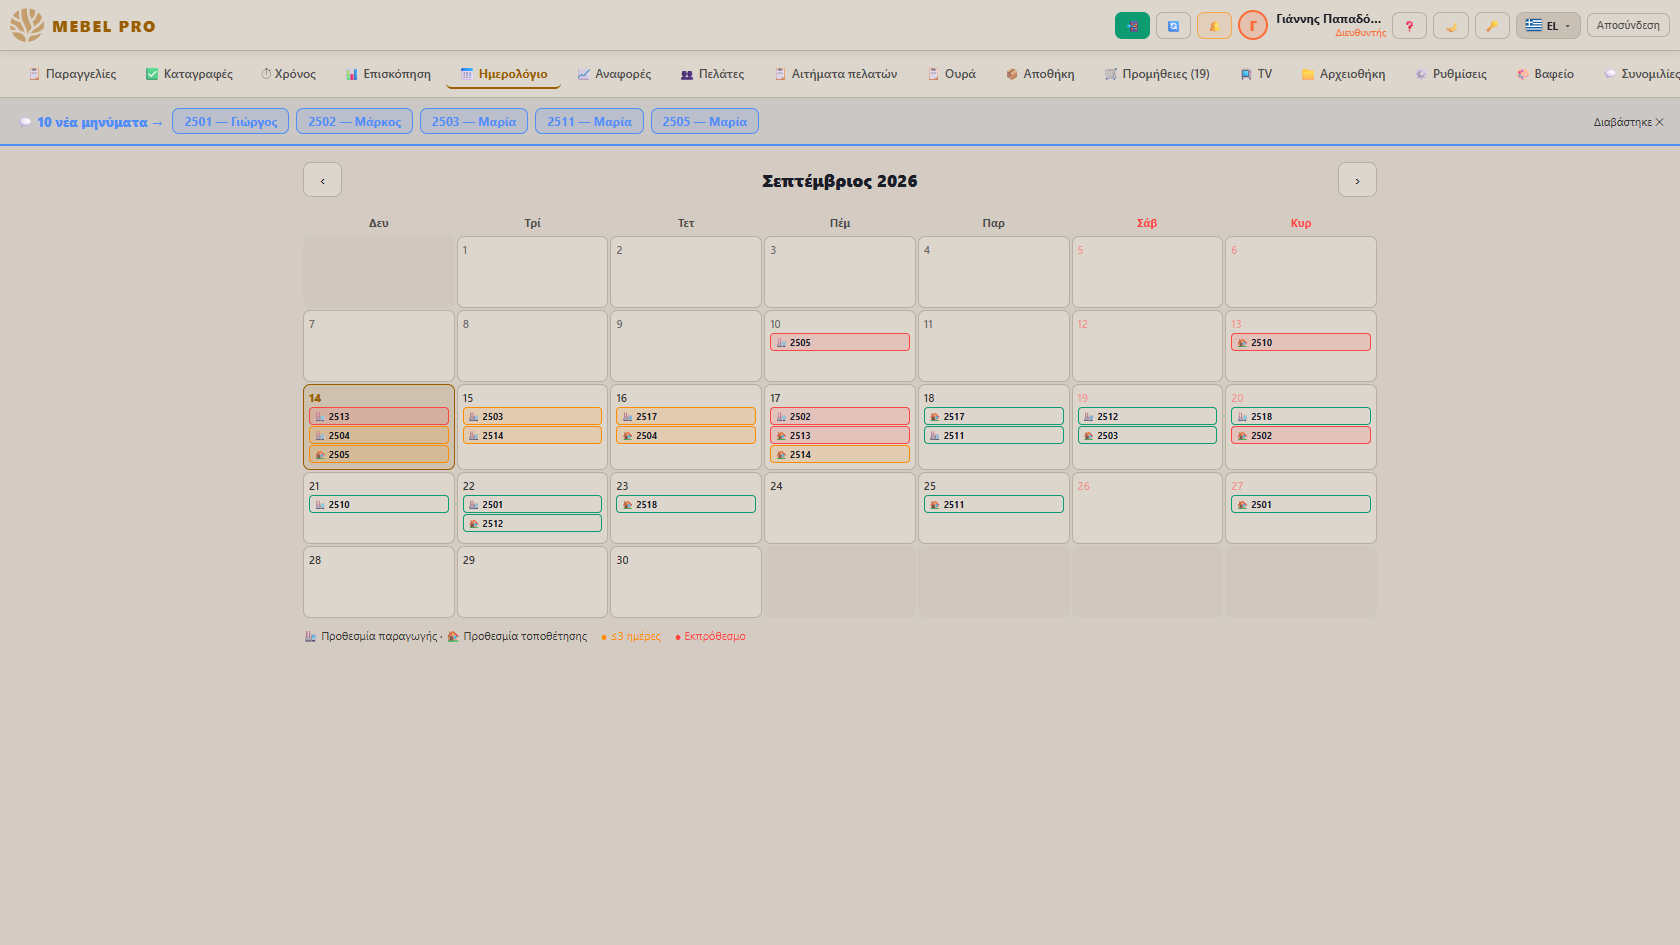The width and height of the screenshot is (1680, 945).
Task: Toggle the moon theme icon button
Action: coord(1451,26)
